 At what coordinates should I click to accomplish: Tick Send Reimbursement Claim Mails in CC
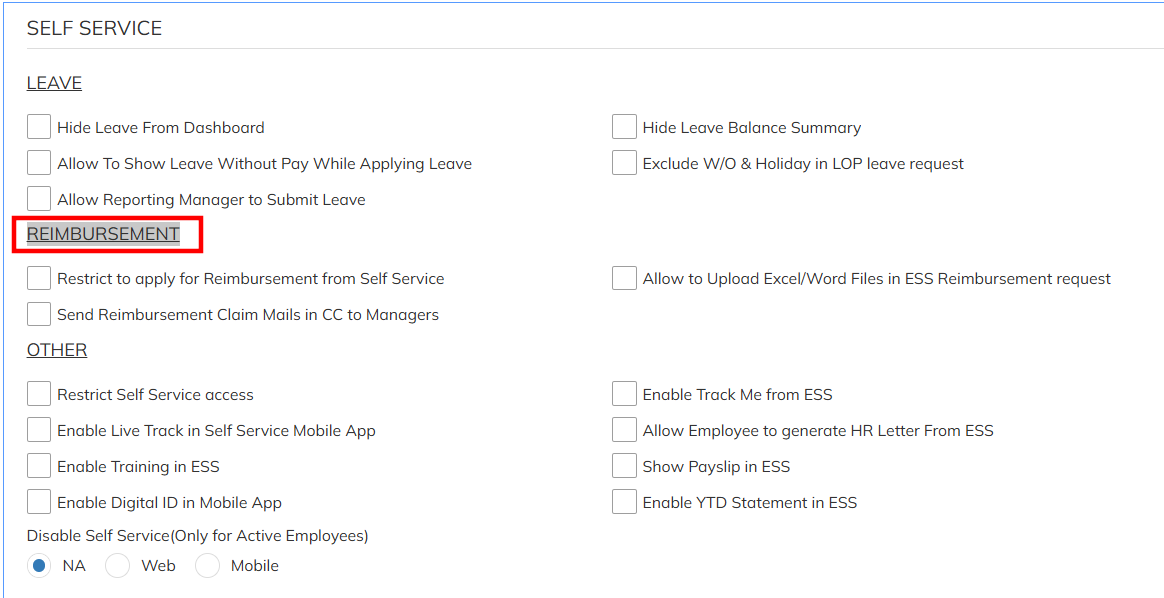point(39,314)
